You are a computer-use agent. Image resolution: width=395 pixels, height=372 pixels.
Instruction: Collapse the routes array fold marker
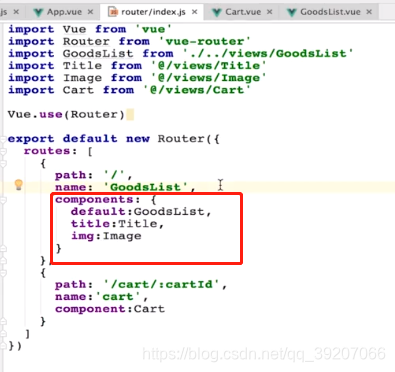[x=3, y=151]
